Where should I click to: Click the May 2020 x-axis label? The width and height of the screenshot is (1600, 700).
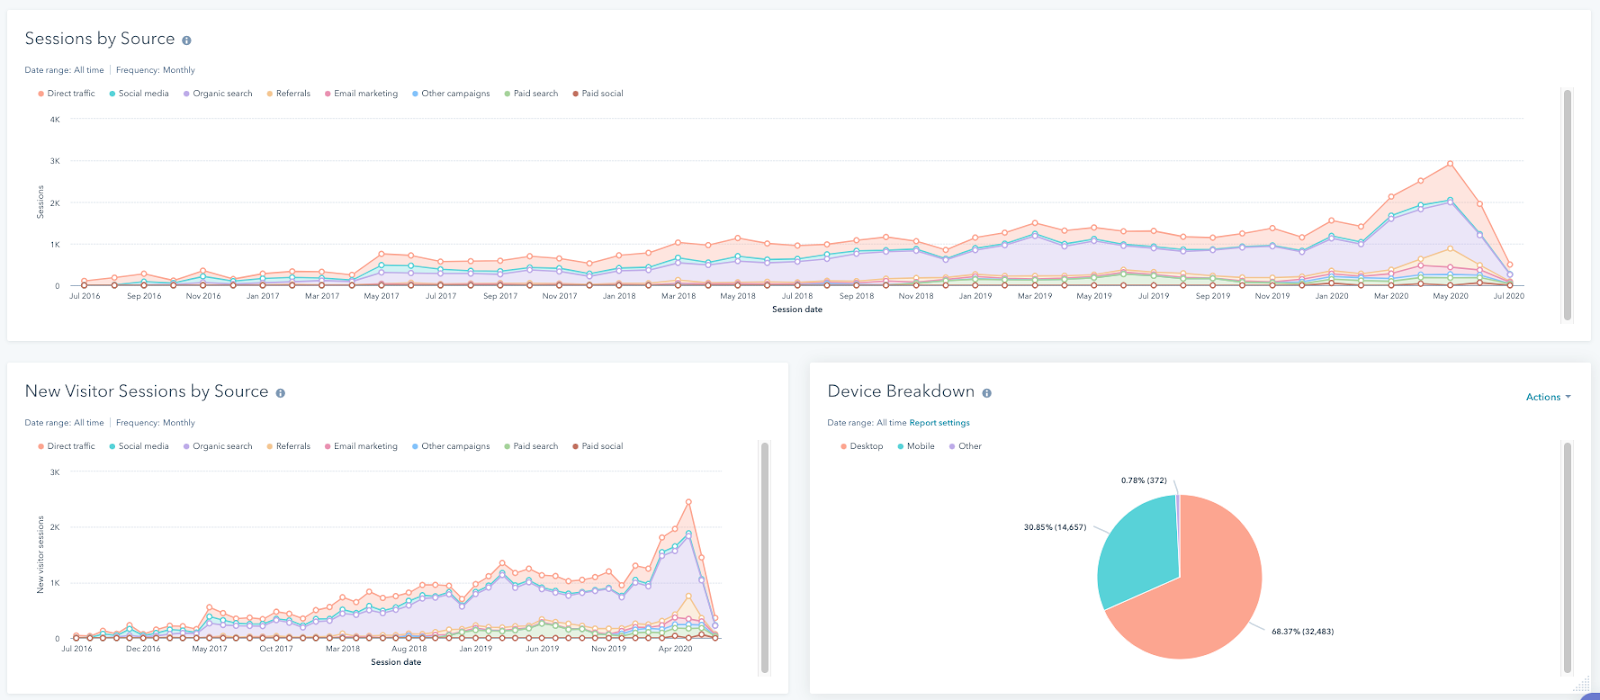[x=1450, y=296]
